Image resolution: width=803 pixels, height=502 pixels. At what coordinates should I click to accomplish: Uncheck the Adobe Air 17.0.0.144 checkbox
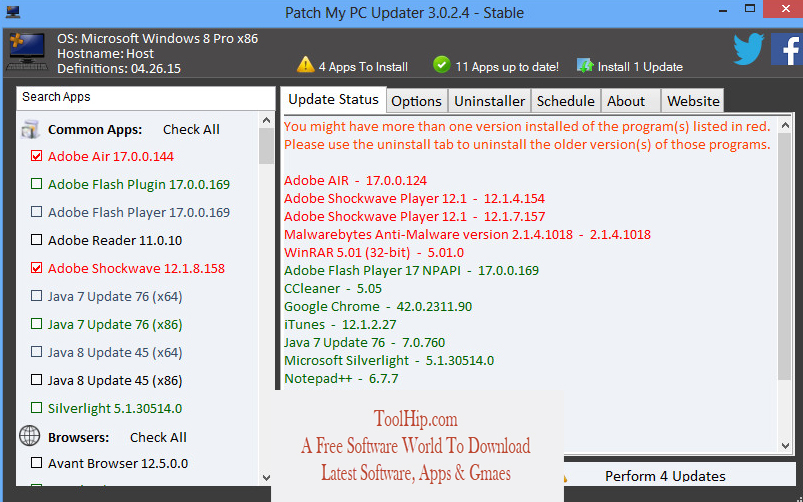pyautogui.click(x=36, y=156)
